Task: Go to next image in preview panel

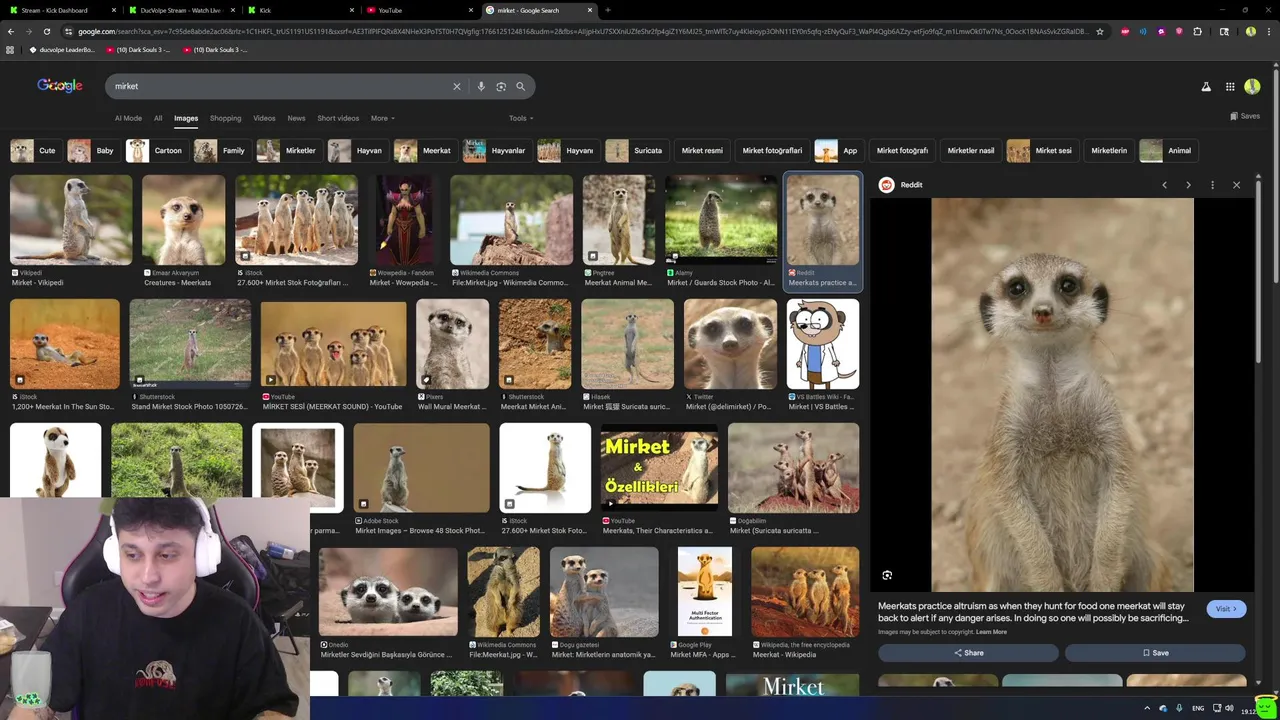Action: click(x=1188, y=185)
